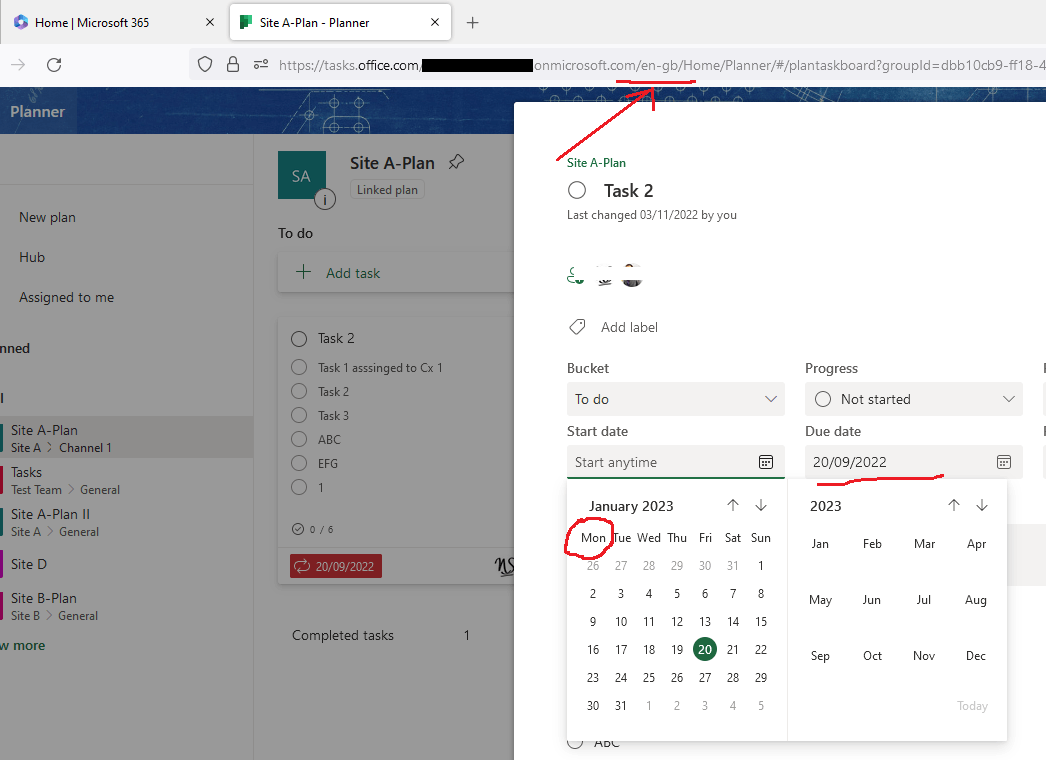Click the Add task field
The width and height of the screenshot is (1046, 760).
coord(353,272)
